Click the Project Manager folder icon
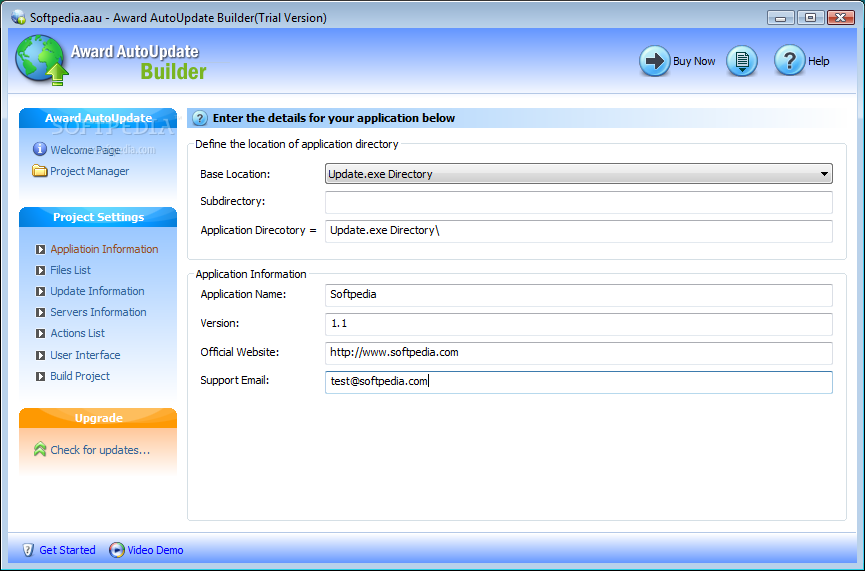Viewport: 865px width, 571px height. (40, 170)
